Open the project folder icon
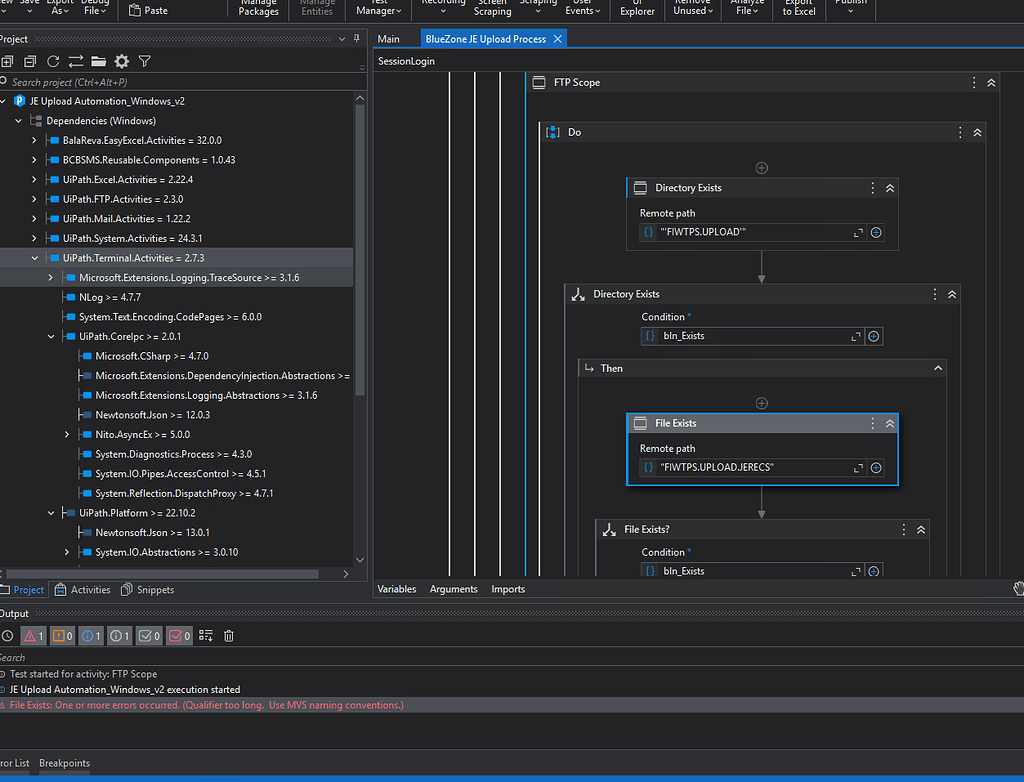The height and width of the screenshot is (782, 1024). point(98,61)
